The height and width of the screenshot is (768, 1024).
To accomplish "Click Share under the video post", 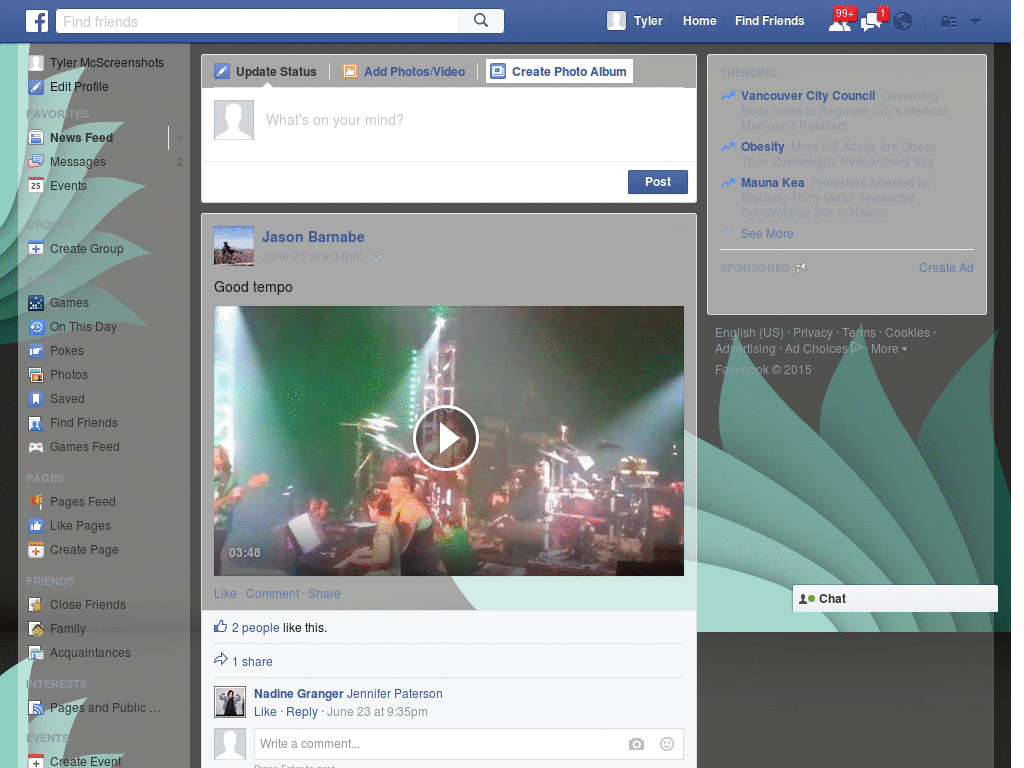I will pos(324,594).
